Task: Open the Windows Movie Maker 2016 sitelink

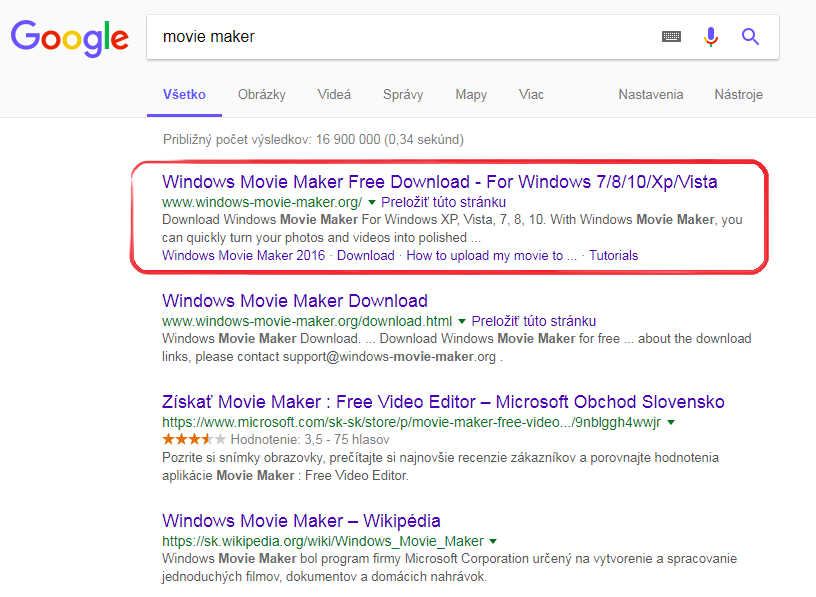Action: coord(244,255)
